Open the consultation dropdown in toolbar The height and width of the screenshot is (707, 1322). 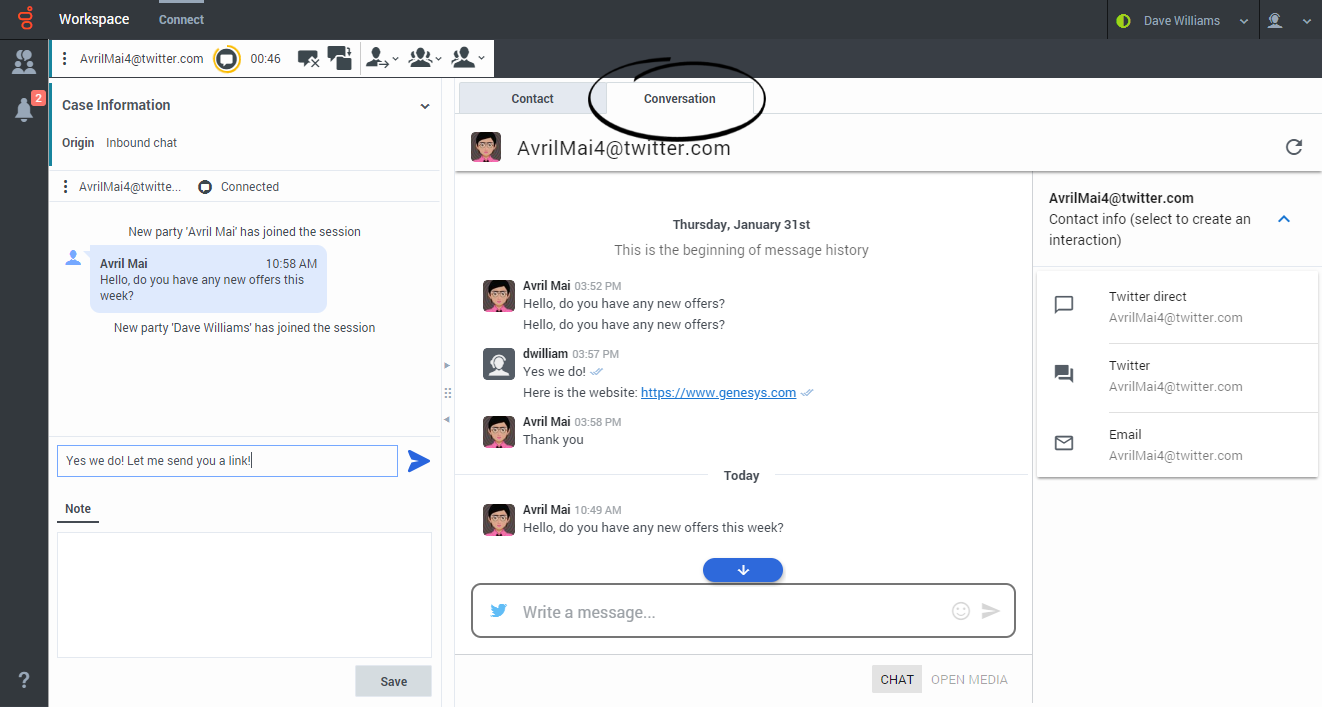pyautogui.click(x=468, y=59)
